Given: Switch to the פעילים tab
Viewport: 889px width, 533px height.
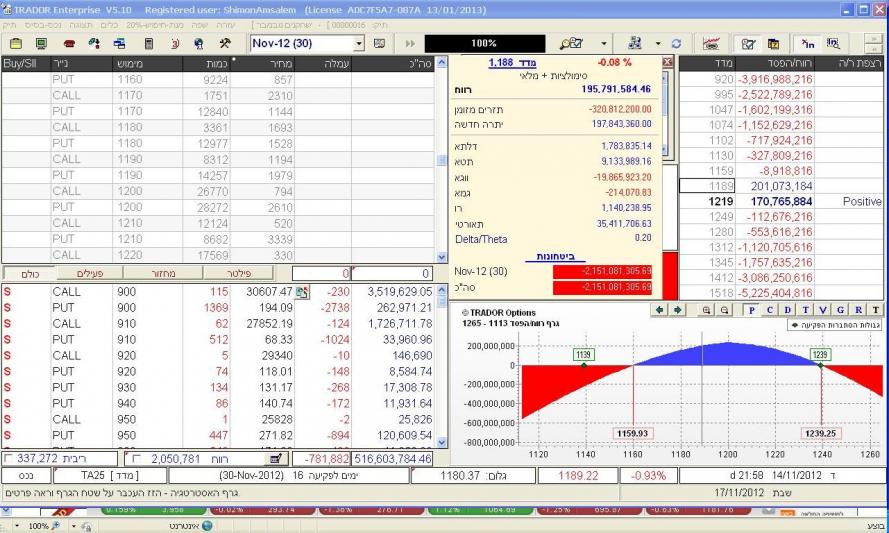Looking at the screenshot, I should pos(79,272).
